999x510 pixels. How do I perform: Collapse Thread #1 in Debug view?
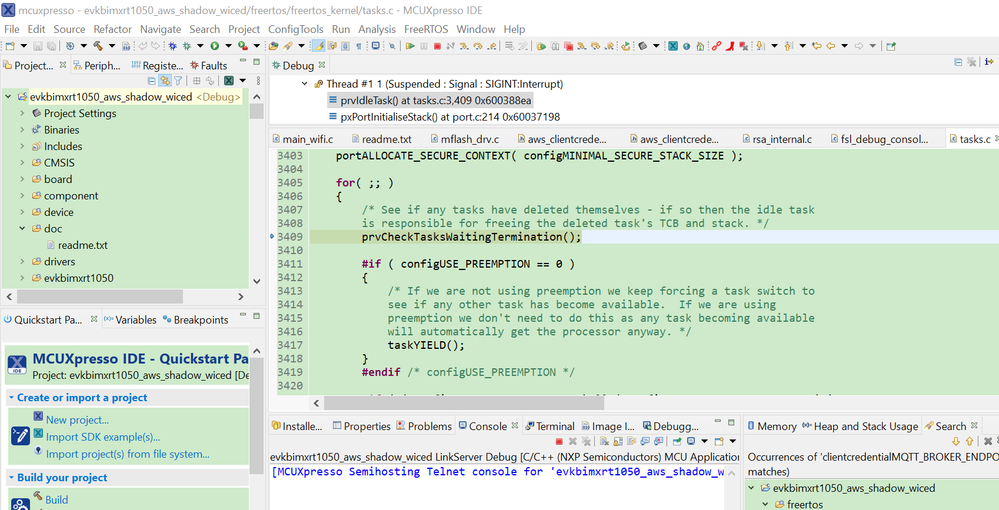click(305, 84)
